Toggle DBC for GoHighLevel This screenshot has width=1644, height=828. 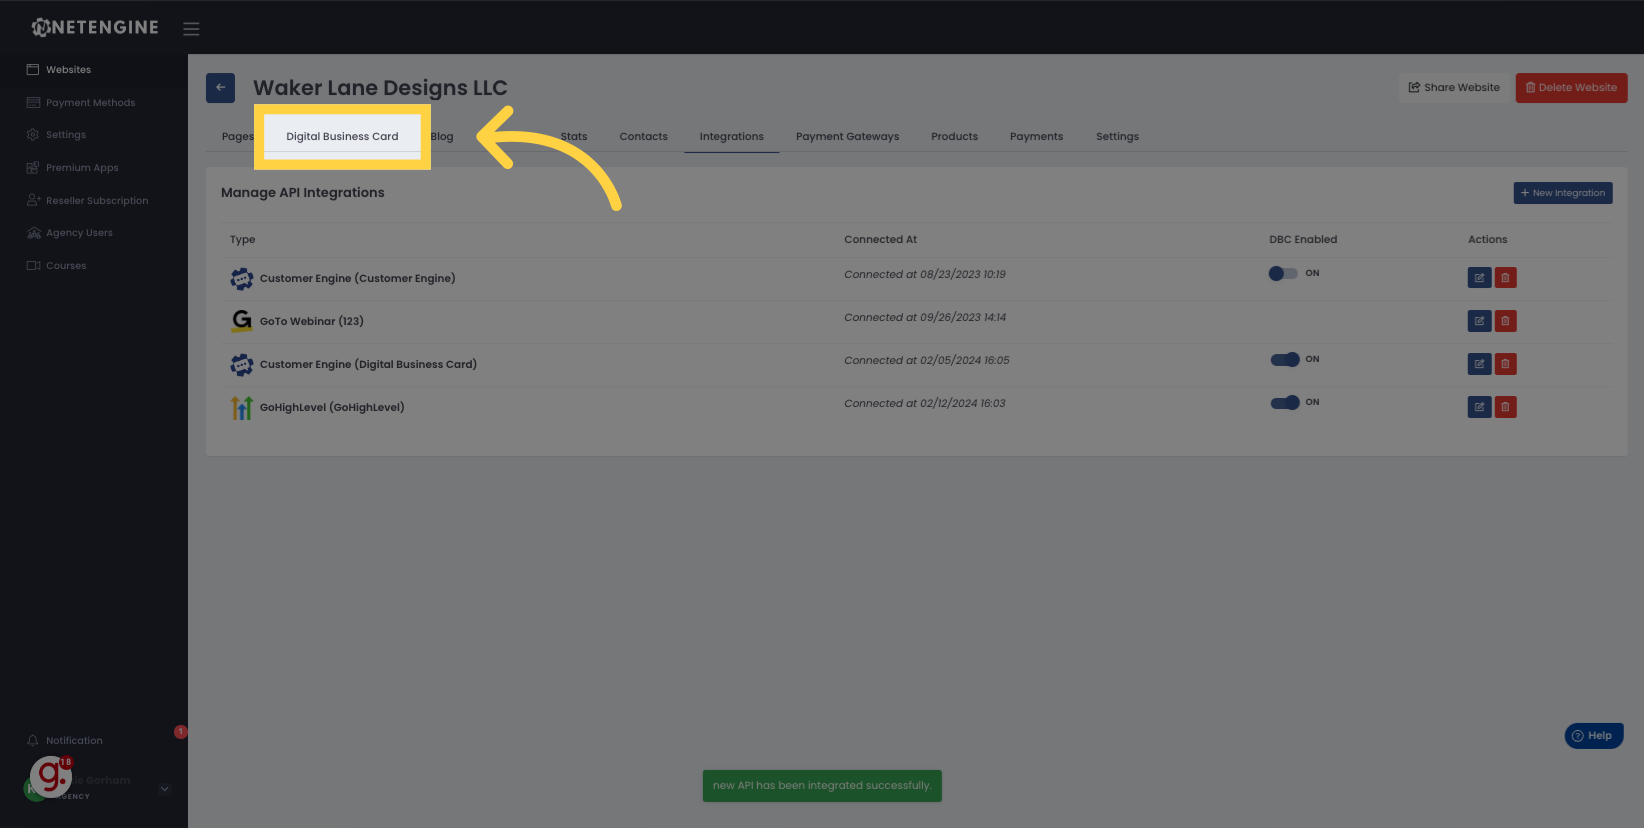[x=1285, y=402]
